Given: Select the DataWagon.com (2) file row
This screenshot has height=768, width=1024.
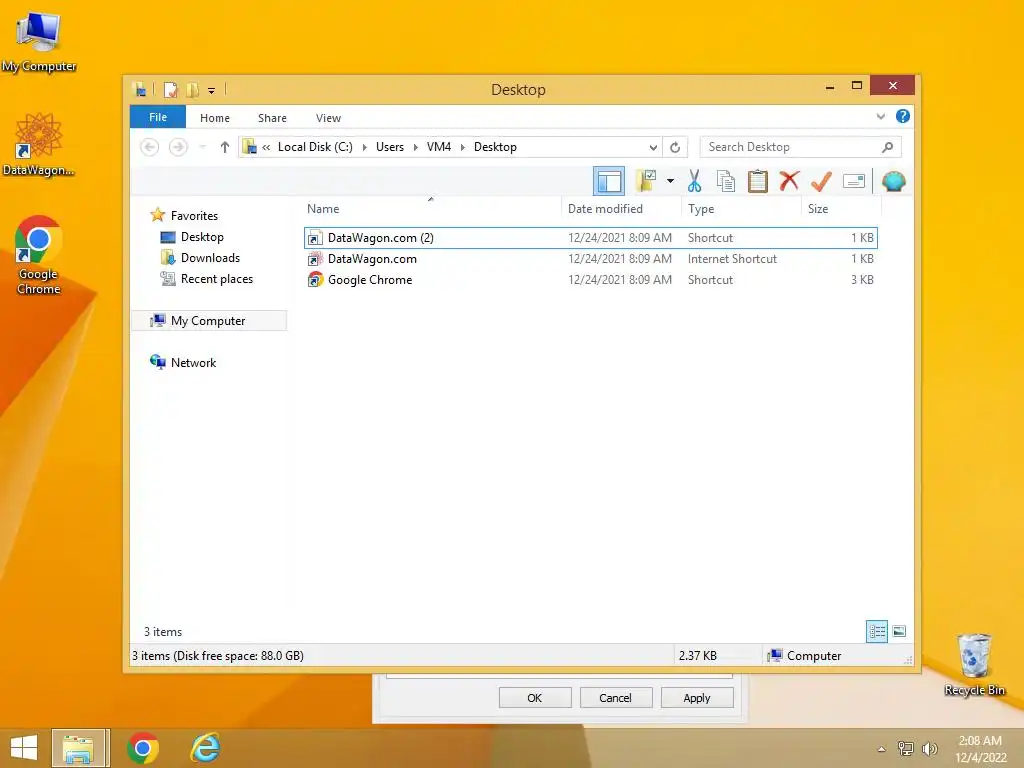Looking at the screenshot, I should tap(590, 238).
